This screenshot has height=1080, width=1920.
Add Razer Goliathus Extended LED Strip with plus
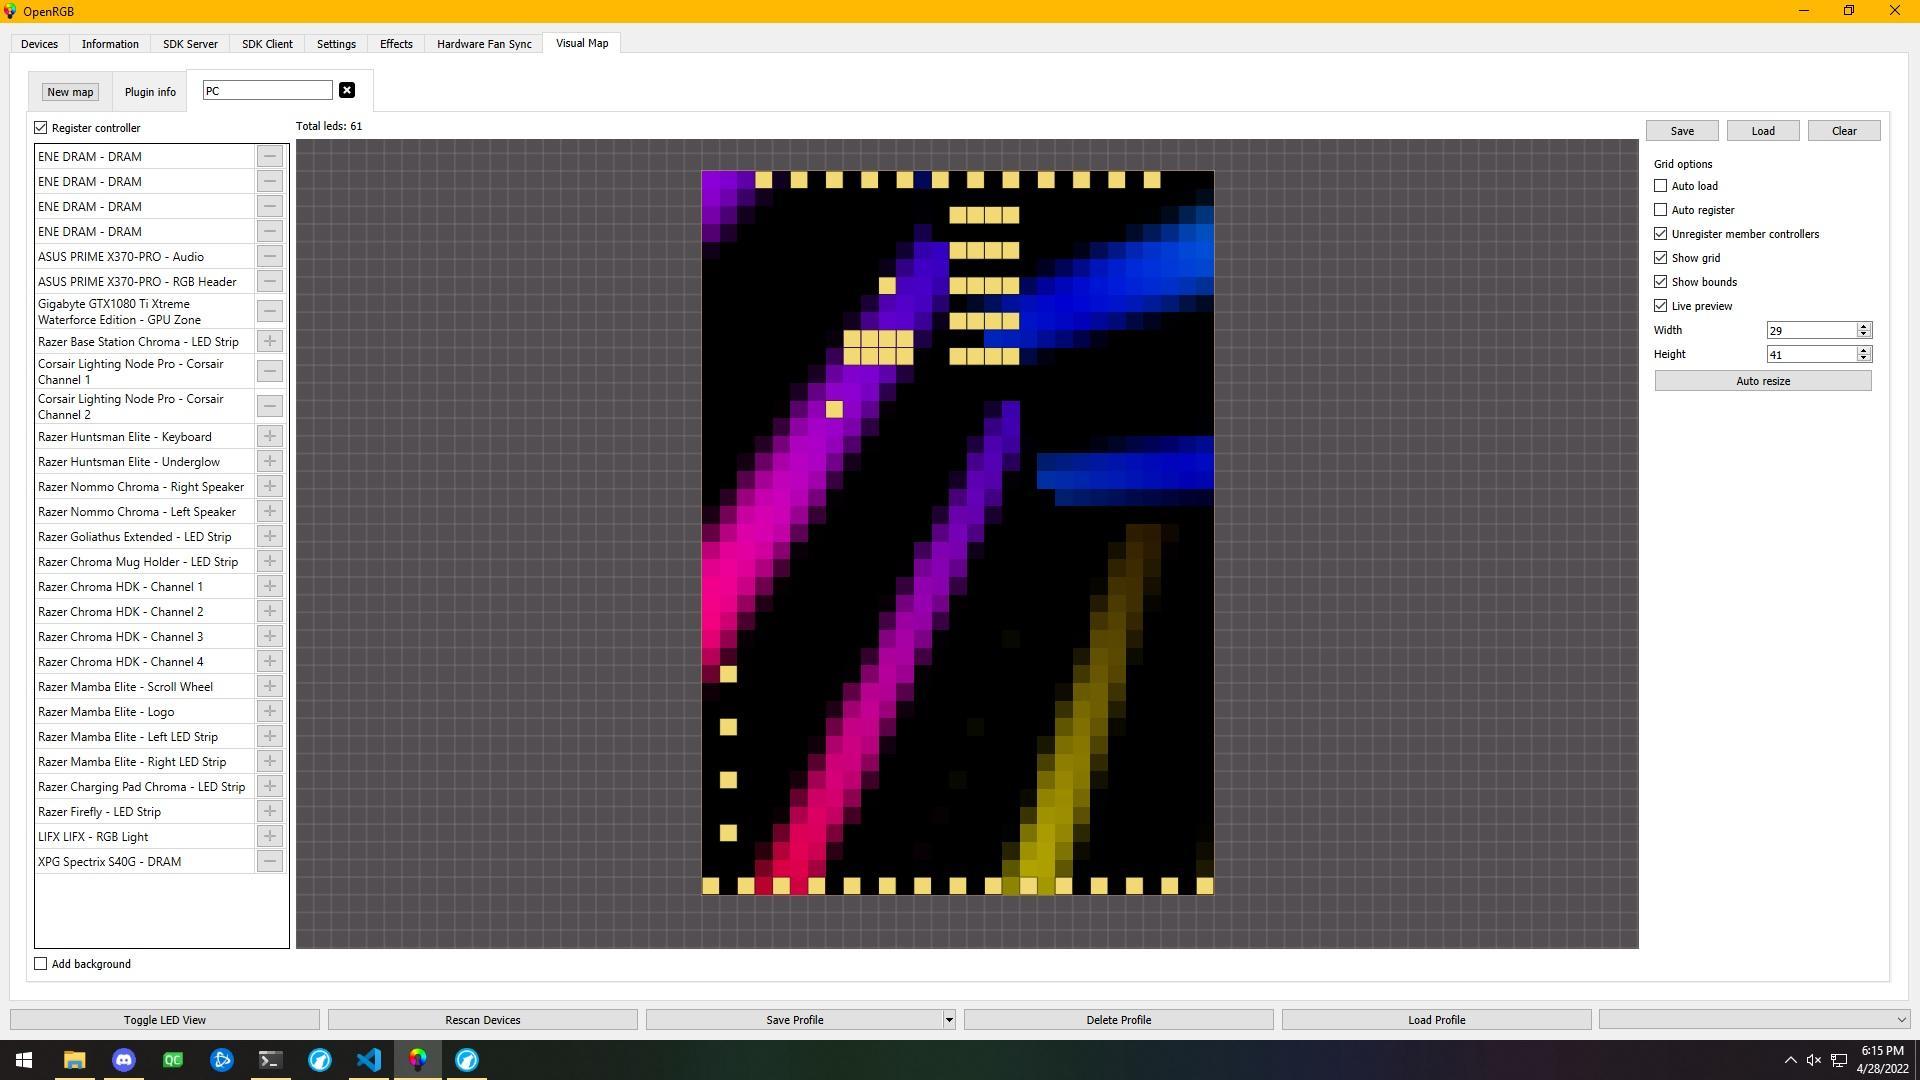[x=269, y=536]
